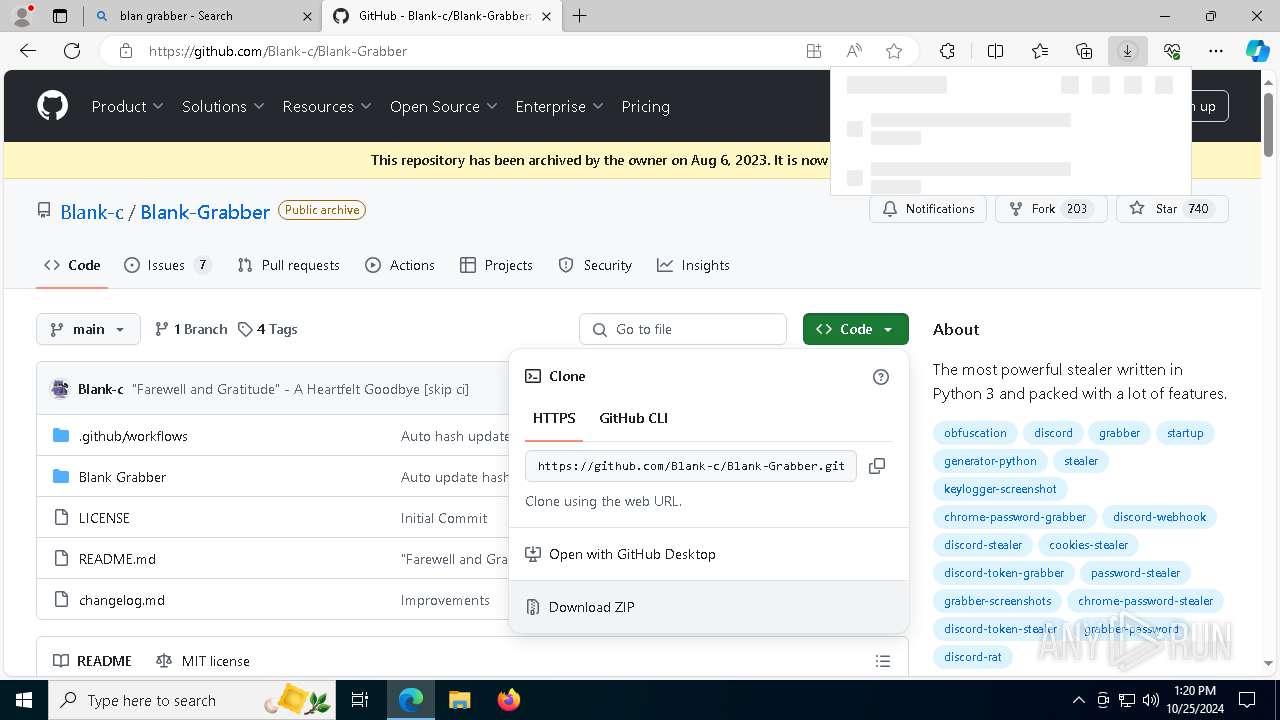Select the MIT license tab
1280x720 pixels.
pos(204,661)
